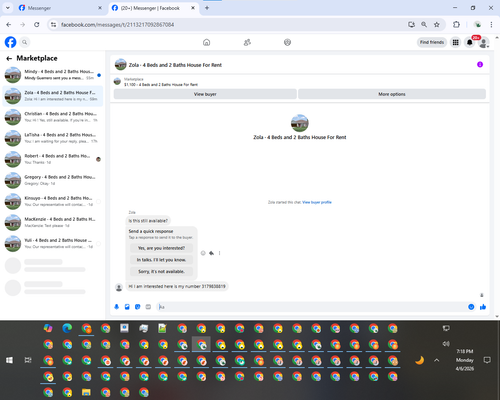Open the Copilot taskbar icon
The height and width of the screenshot is (400, 500).
[x=48, y=328]
